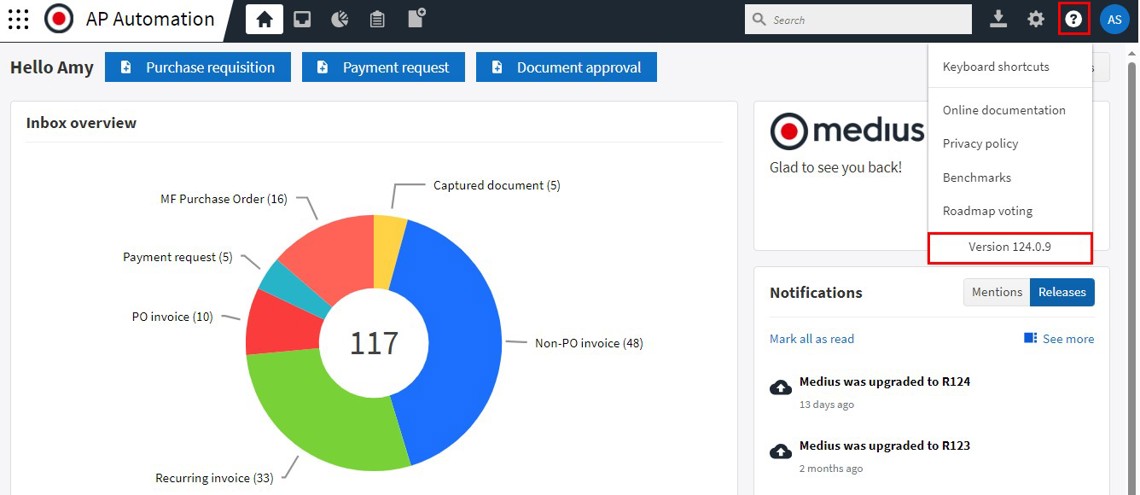Open the AS user avatar menu
This screenshot has width=1140, height=495.
(1114, 19)
